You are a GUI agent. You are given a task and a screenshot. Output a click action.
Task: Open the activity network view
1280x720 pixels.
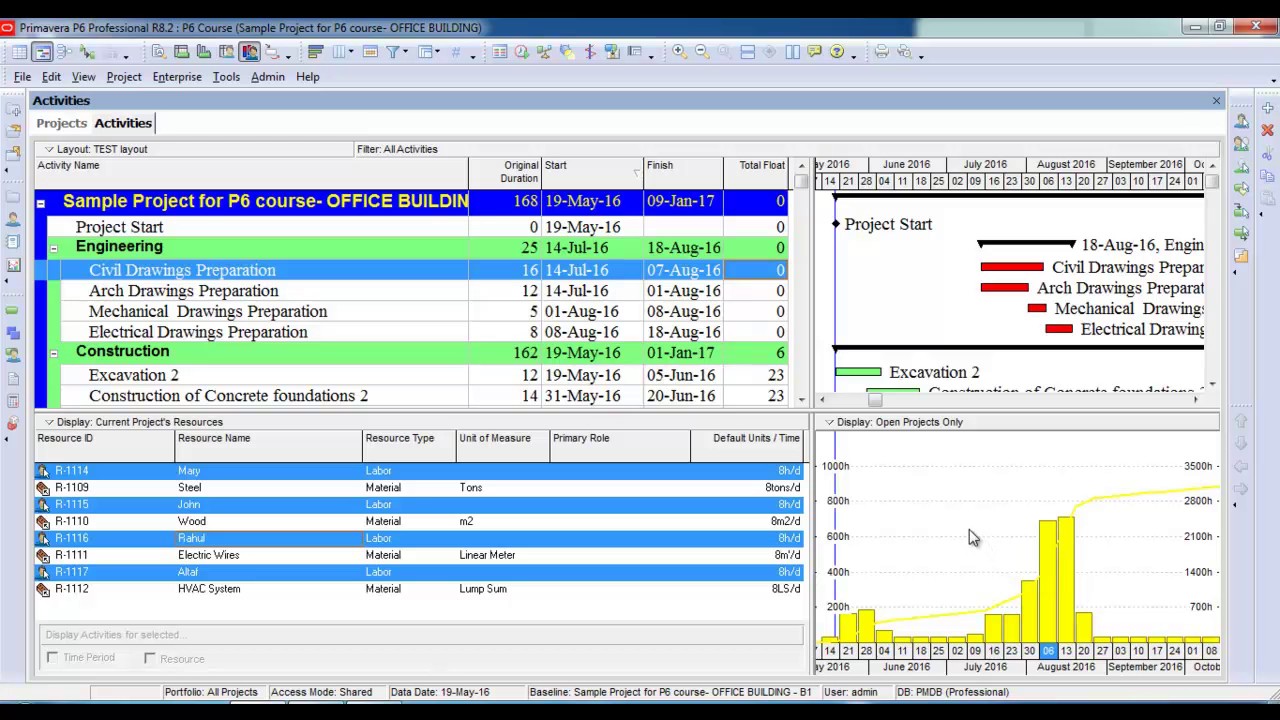point(64,52)
